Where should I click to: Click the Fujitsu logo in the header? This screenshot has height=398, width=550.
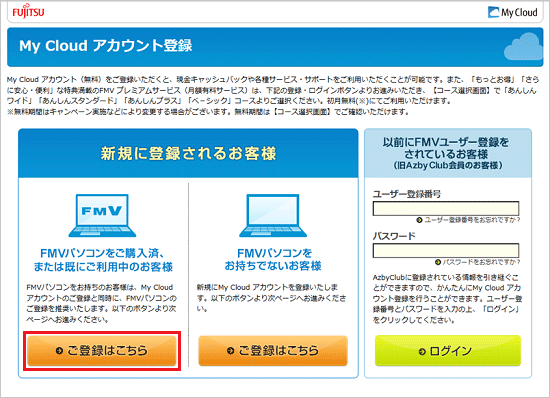pyautogui.click(x=28, y=11)
